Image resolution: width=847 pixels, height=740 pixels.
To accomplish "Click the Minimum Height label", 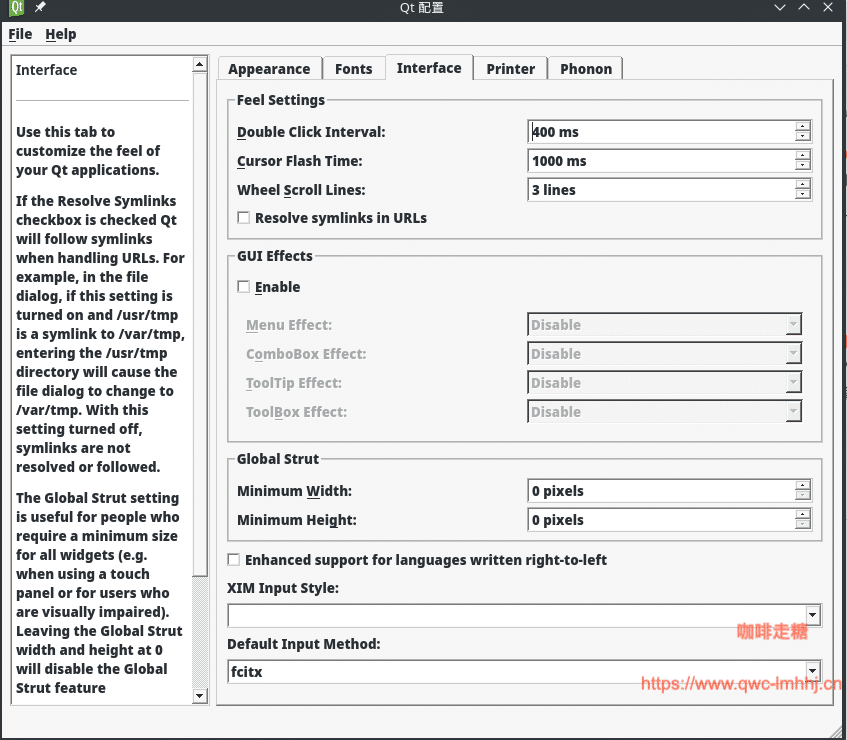I will (297, 521).
